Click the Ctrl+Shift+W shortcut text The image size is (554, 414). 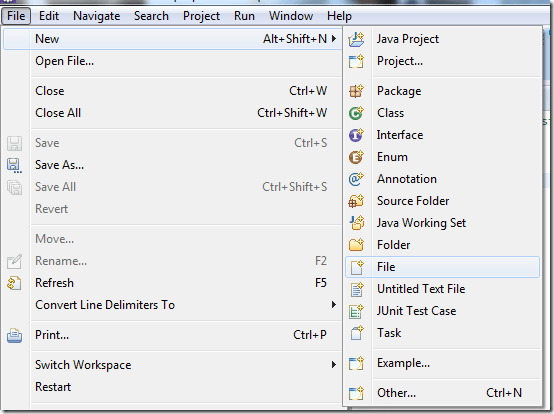pyautogui.click(x=292, y=113)
